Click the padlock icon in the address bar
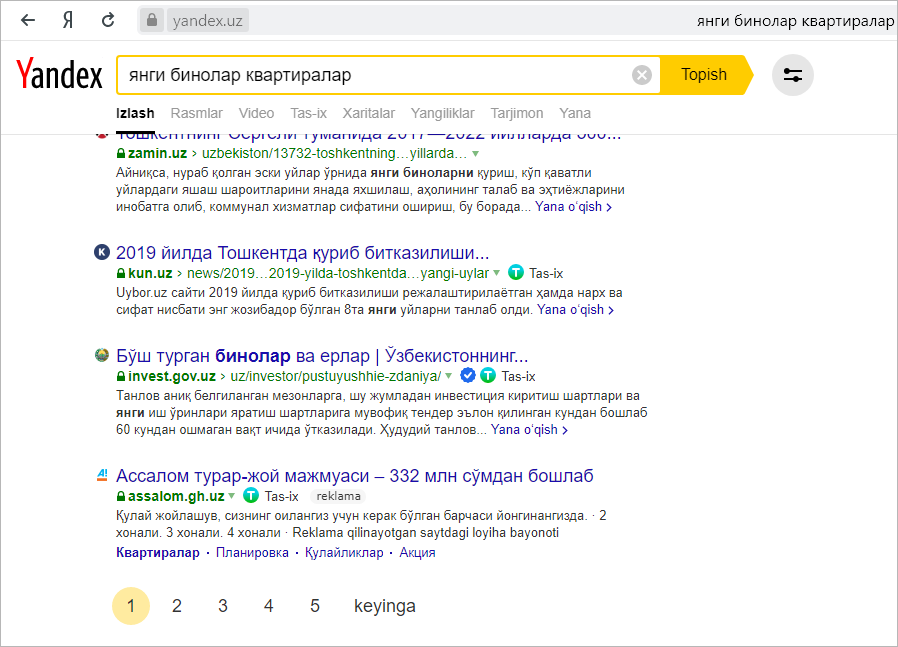898x647 pixels. (152, 21)
